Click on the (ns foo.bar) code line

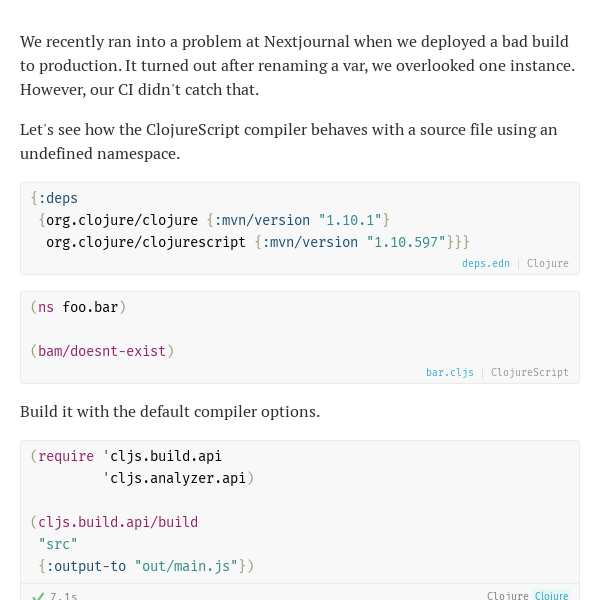[x=78, y=307]
